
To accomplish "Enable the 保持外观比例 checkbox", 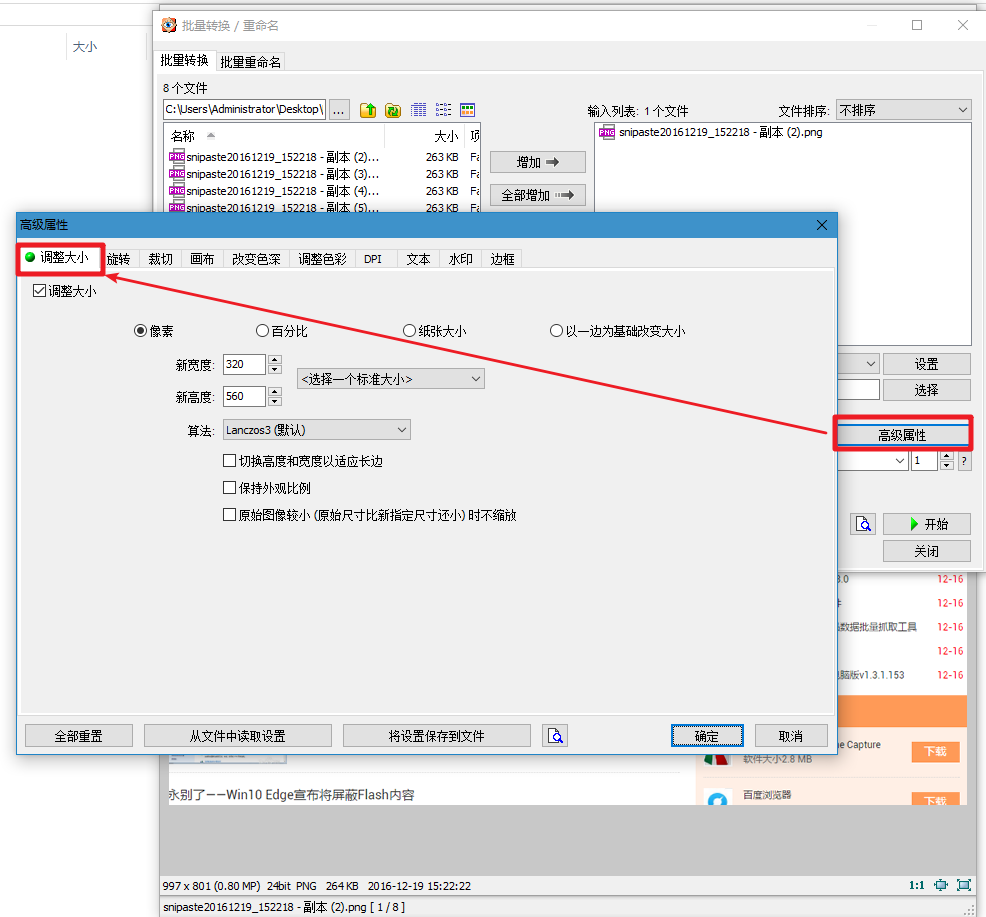I will click(230, 488).
